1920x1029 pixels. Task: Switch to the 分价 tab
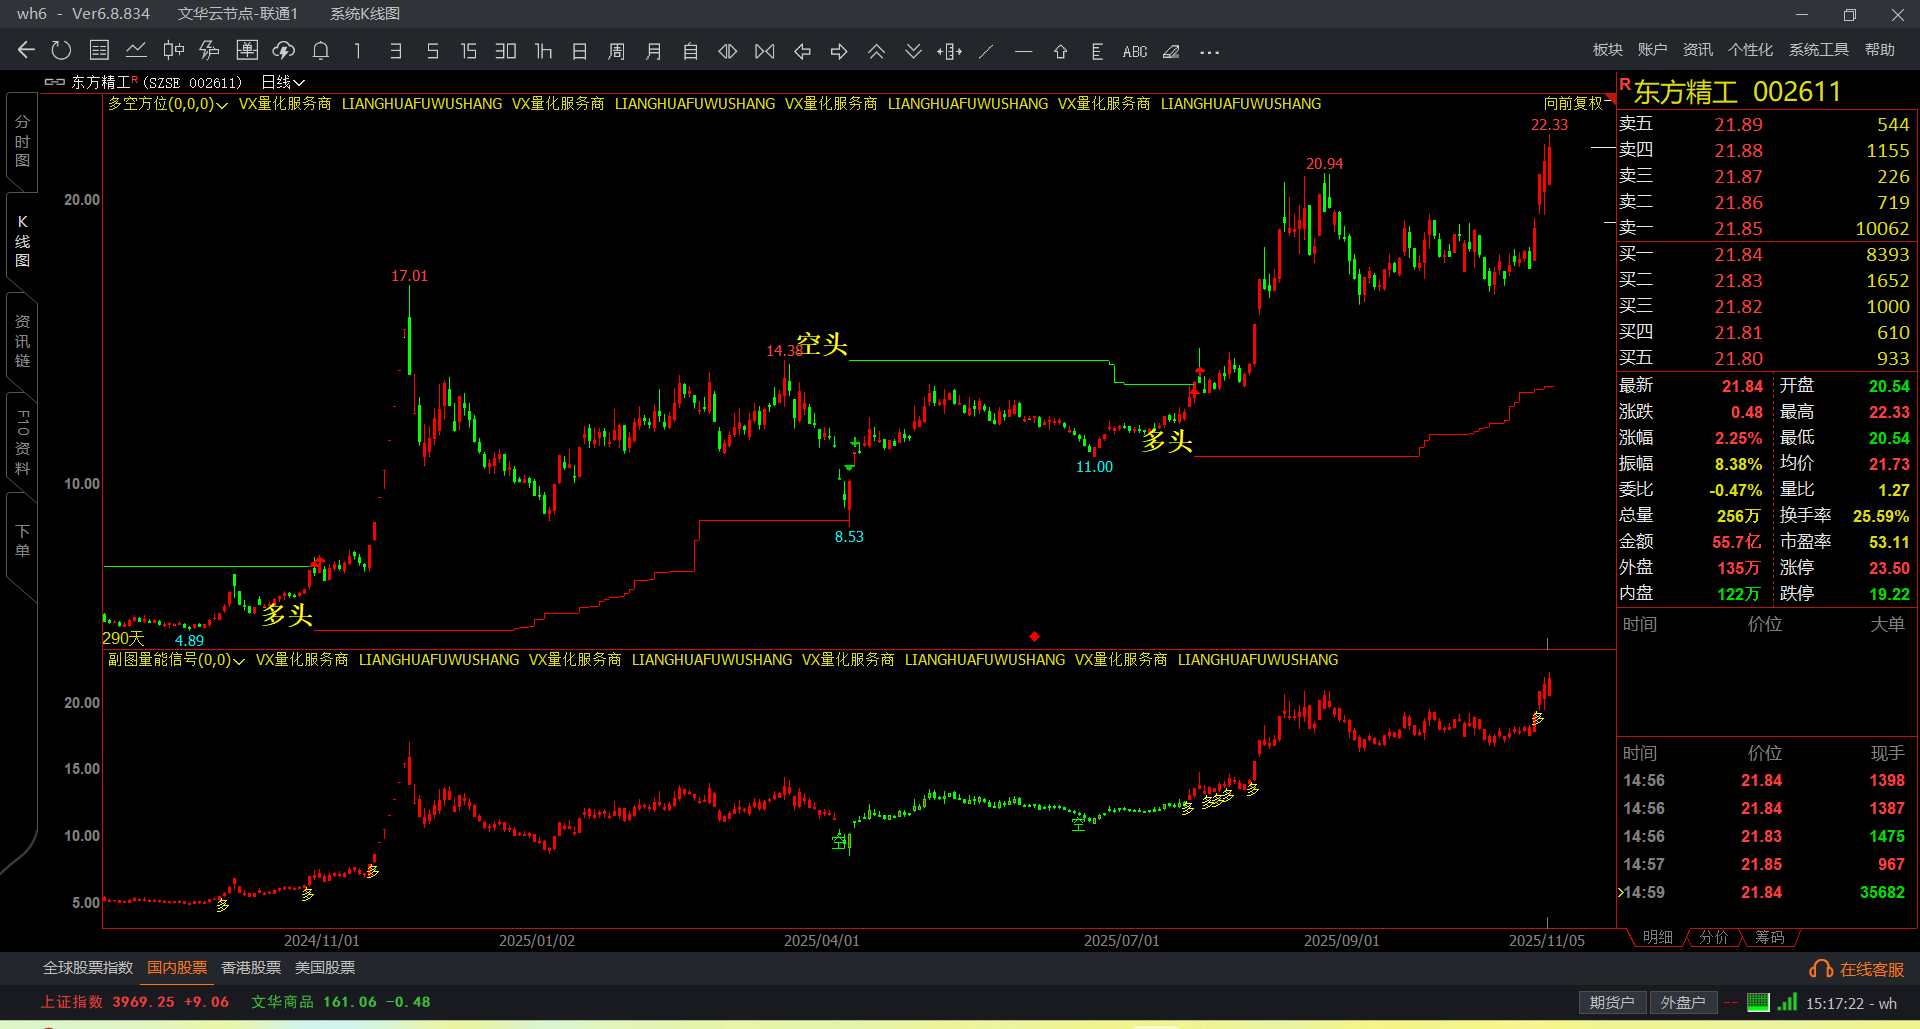(x=1713, y=937)
